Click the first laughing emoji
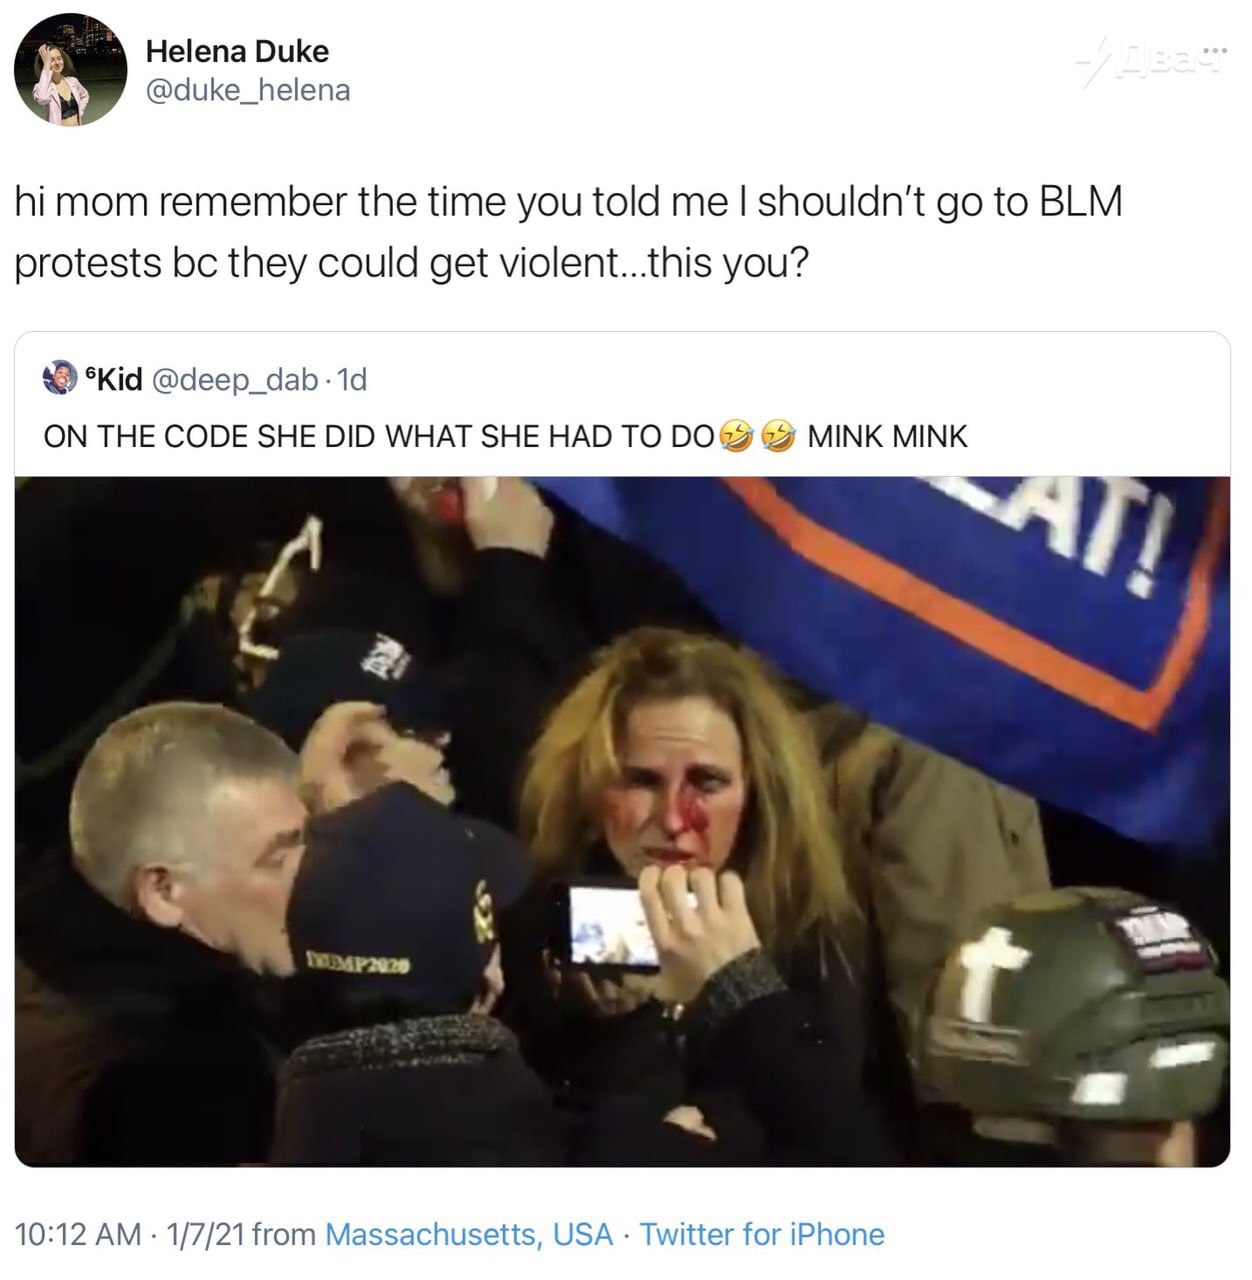The image size is (1252, 1280). point(735,436)
